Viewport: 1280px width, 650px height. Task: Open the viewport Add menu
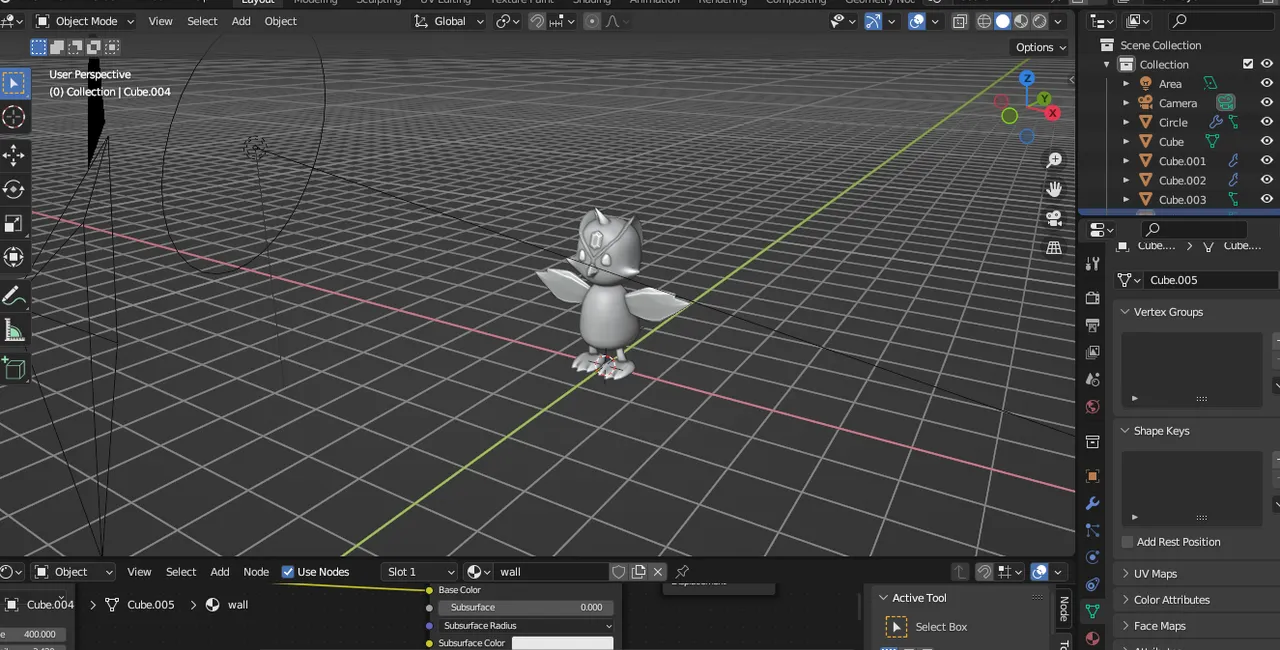point(241,21)
